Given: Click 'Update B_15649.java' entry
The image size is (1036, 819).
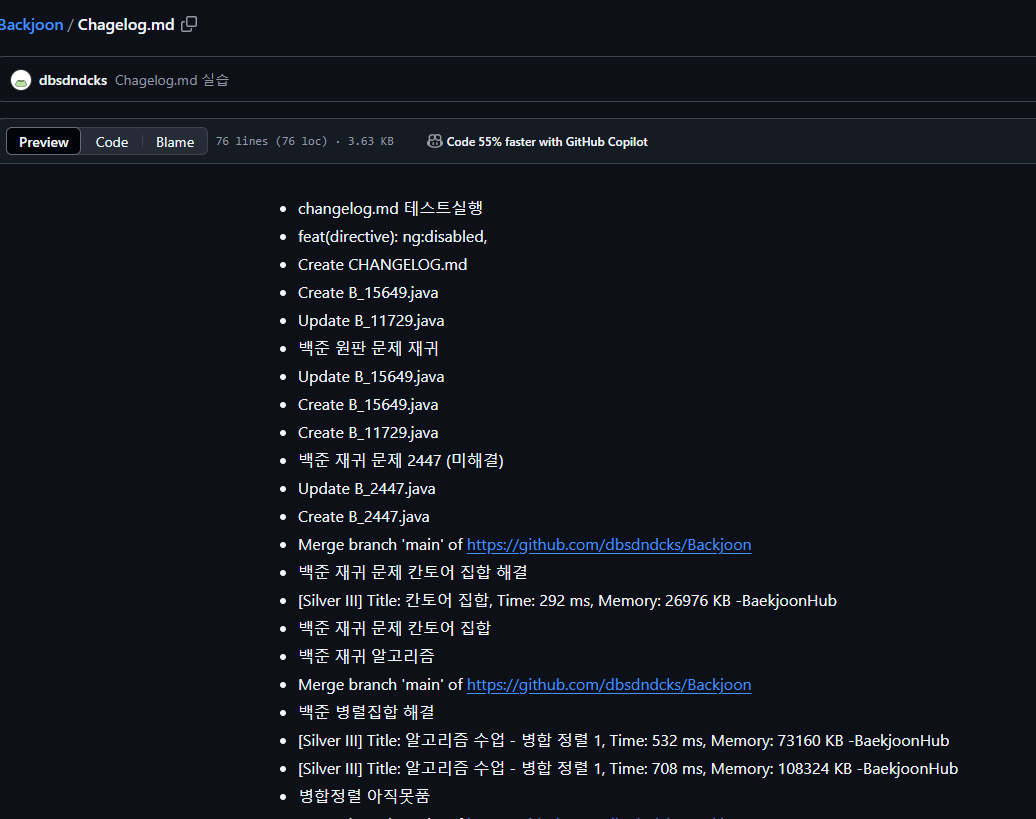Looking at the screenshot, I should 371,377.
